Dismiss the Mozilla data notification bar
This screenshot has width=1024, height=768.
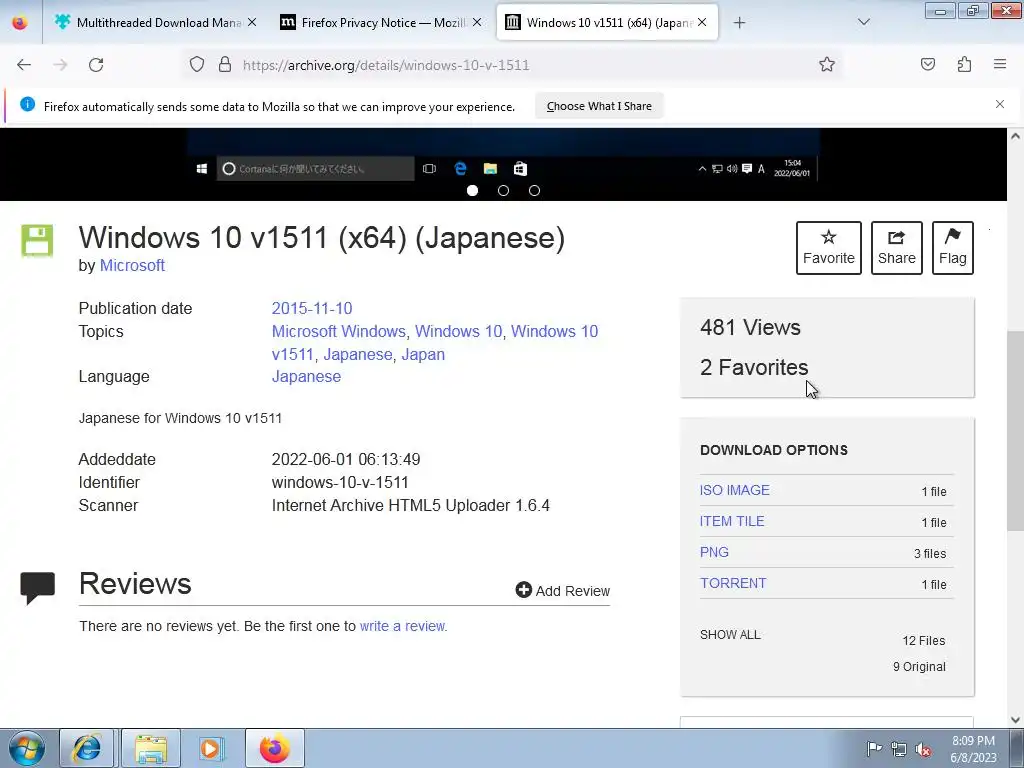pos(1000,104)
